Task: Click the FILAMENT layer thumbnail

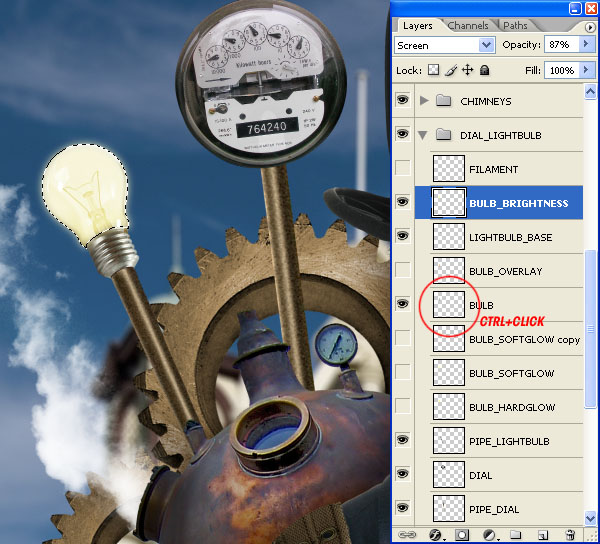Action: coord(449,168)
